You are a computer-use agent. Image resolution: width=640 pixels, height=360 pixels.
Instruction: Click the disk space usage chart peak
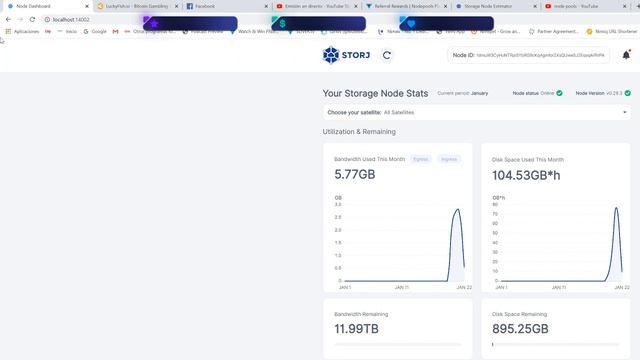[x=616, y=208]
